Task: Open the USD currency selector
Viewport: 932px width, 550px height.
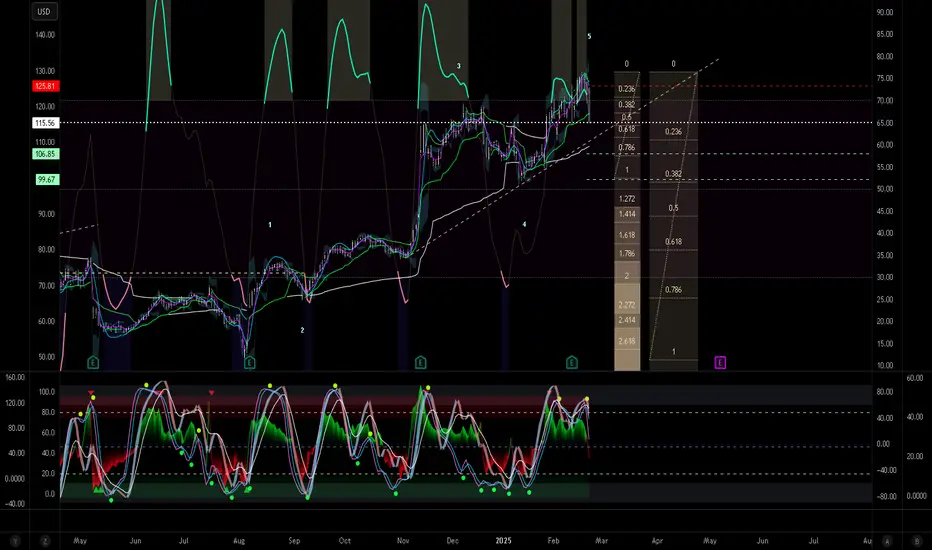Action: click(43, 11)
